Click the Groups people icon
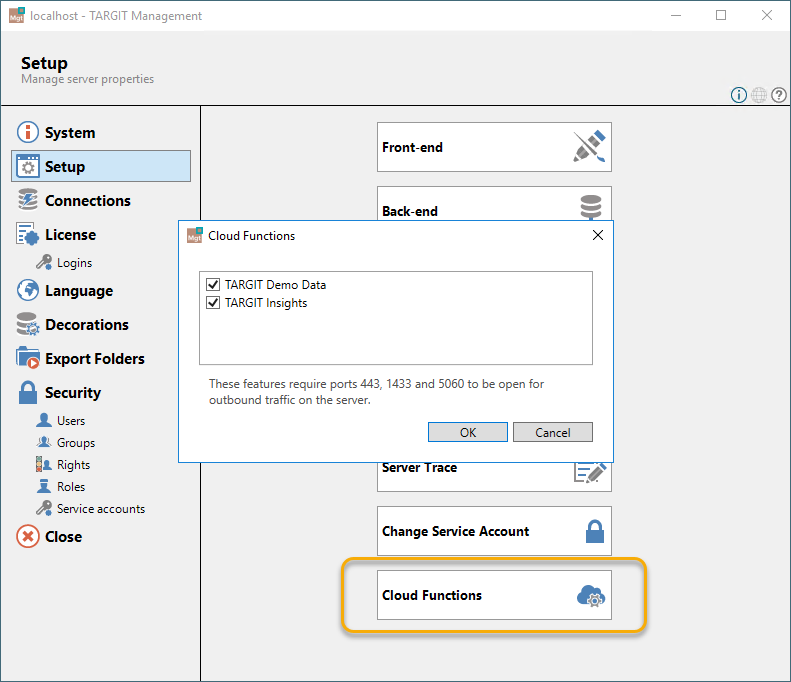The width and height of the screenshot is (791, 682). (x=44, y=442)
